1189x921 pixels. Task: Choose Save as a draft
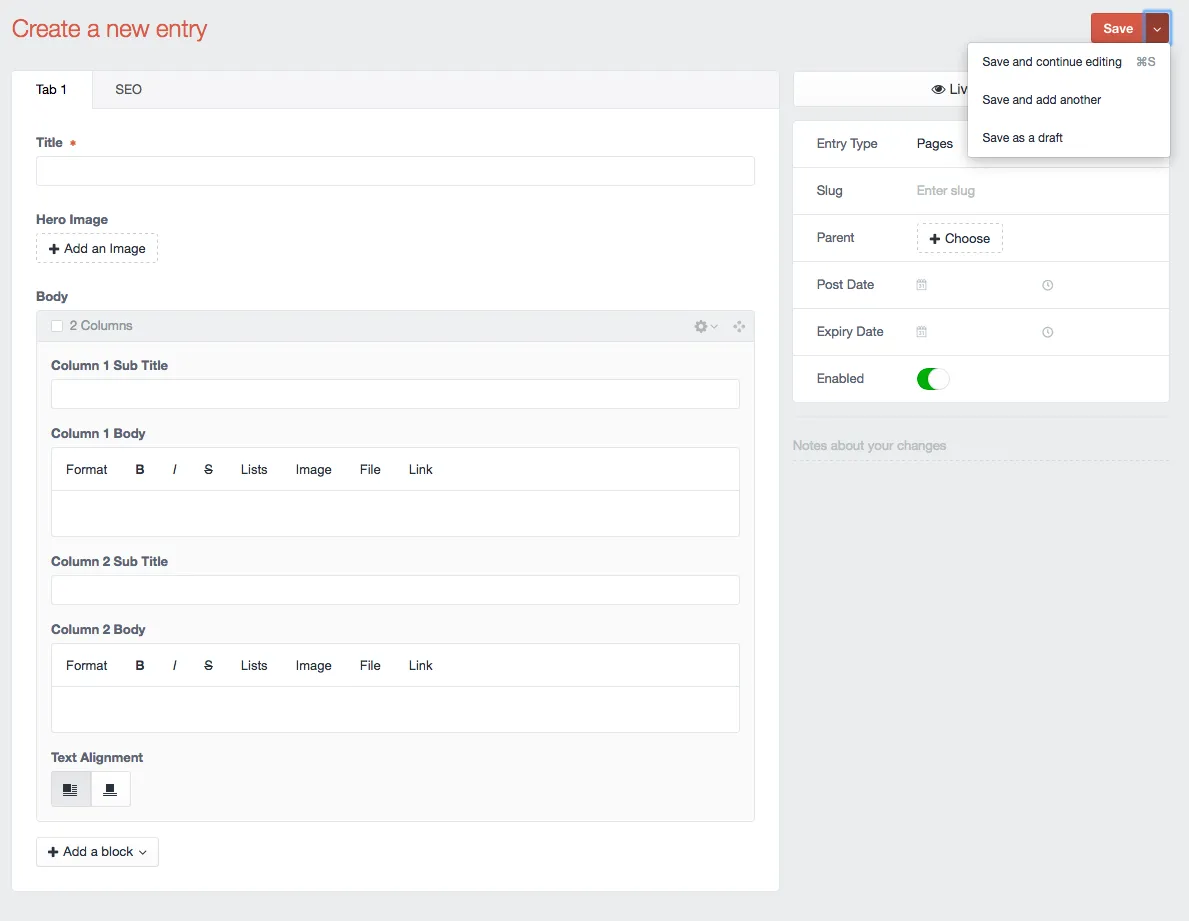click(1068, 138)
